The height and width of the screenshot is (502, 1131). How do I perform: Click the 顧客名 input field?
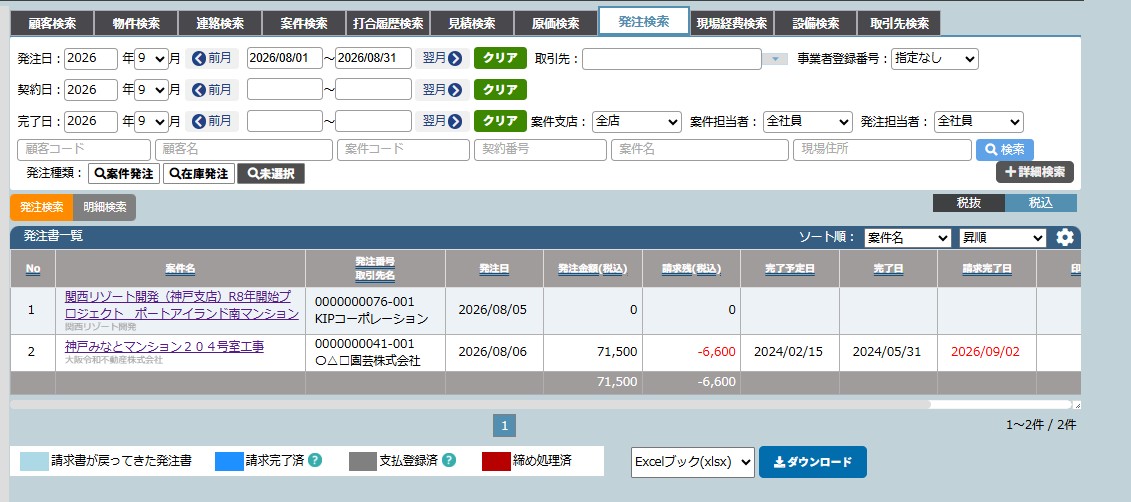[243, 149]
